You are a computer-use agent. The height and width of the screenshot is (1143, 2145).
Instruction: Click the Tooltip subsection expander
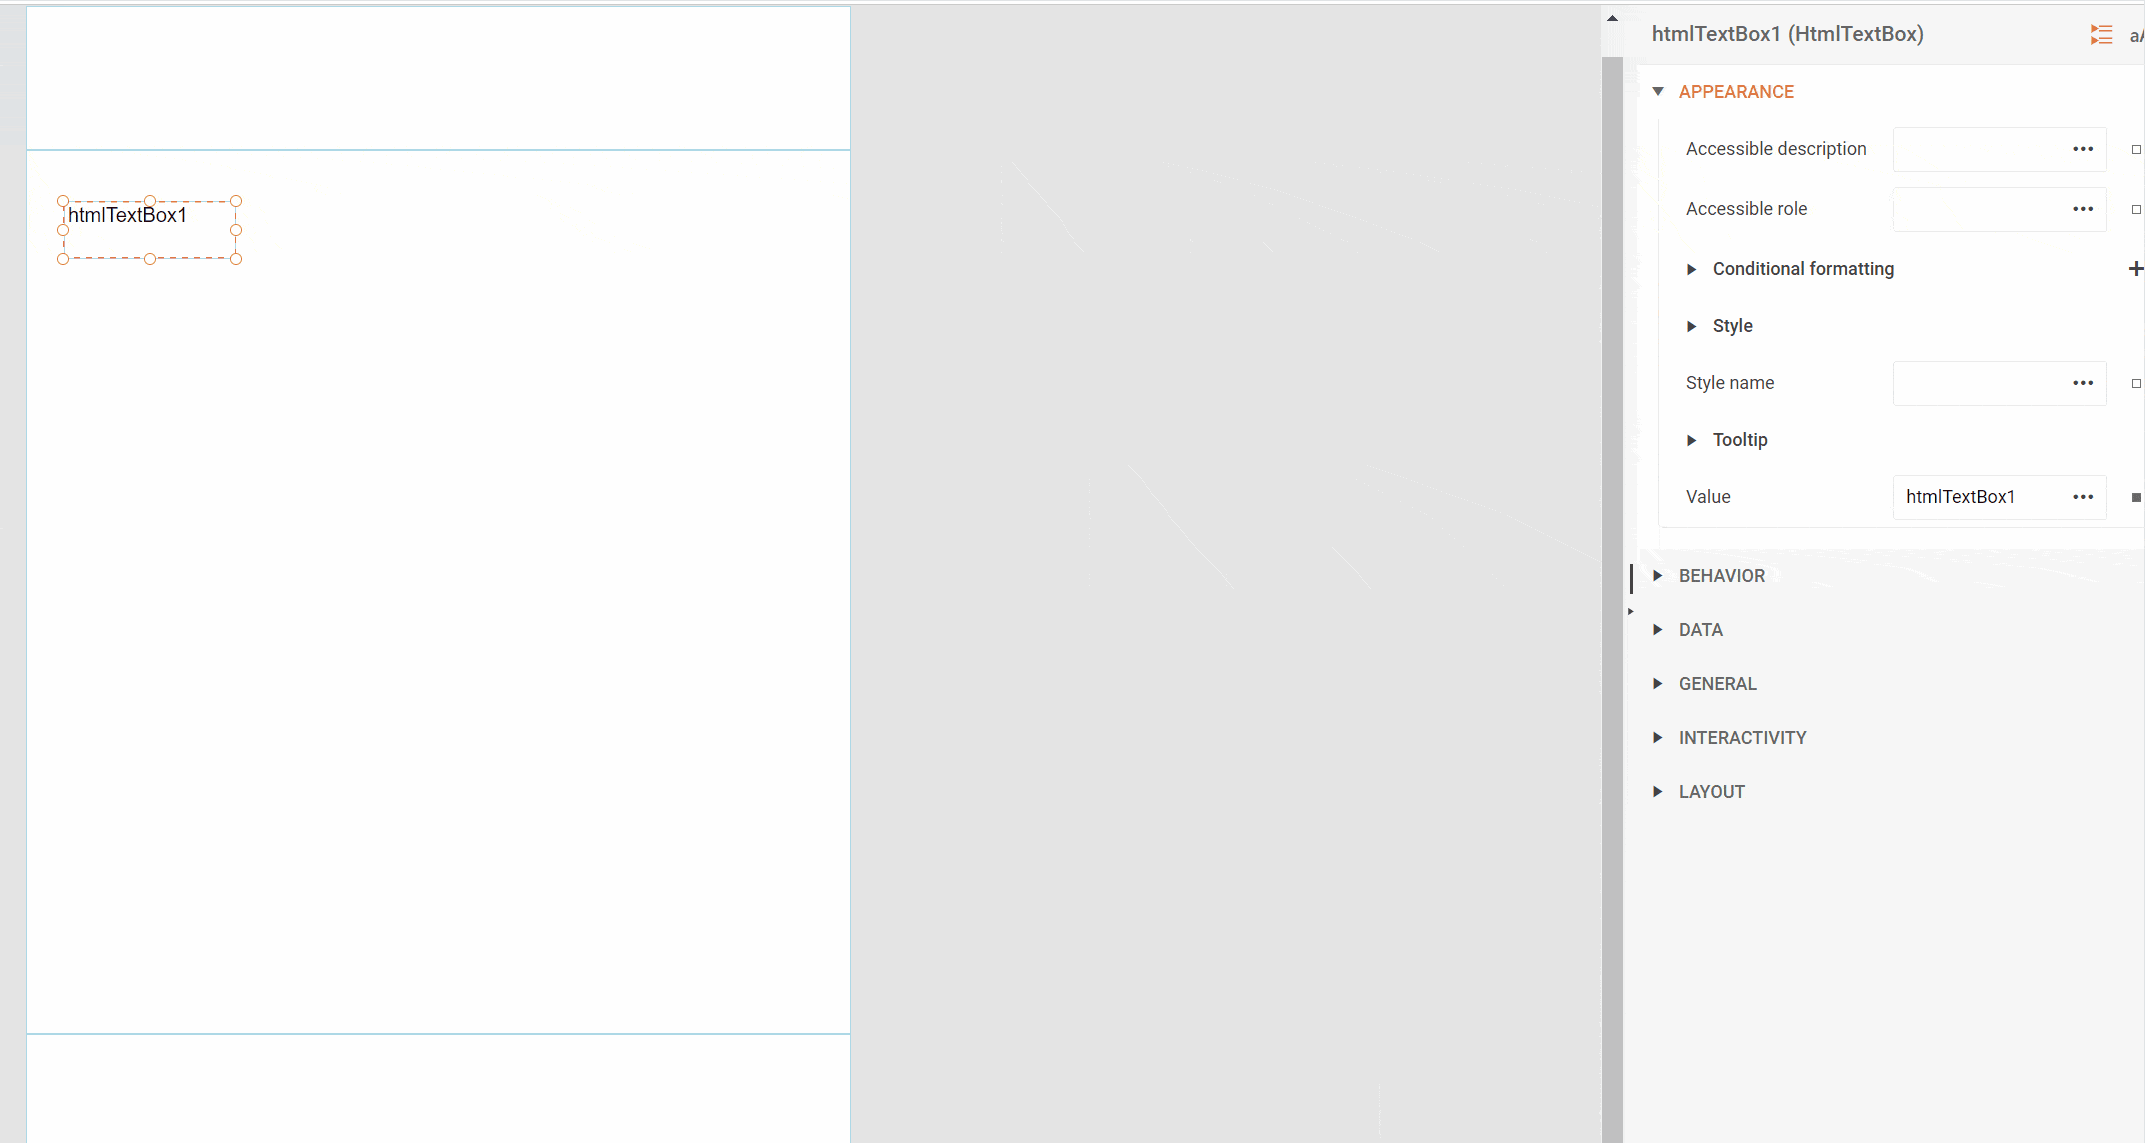click(x=1691, y=440)
